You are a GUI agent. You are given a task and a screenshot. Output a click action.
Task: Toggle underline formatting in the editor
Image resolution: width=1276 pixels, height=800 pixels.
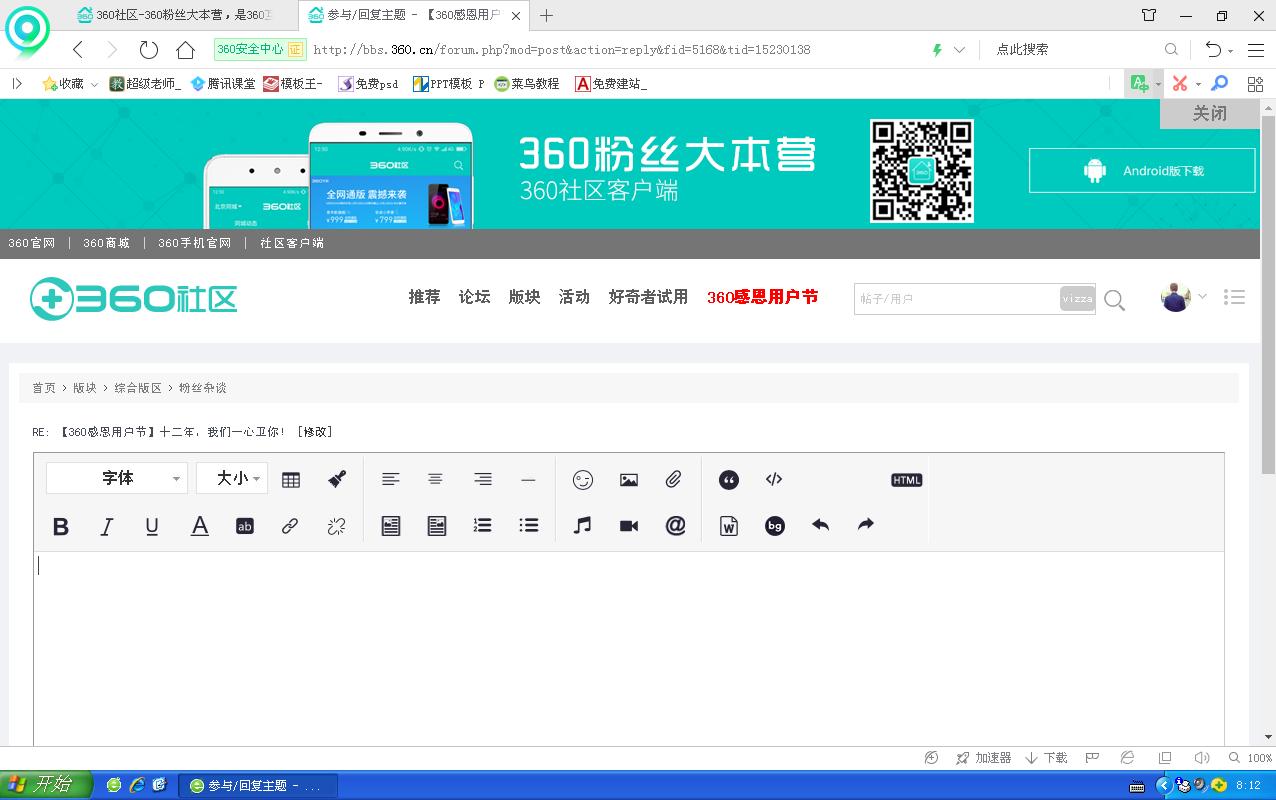[152, 526]
